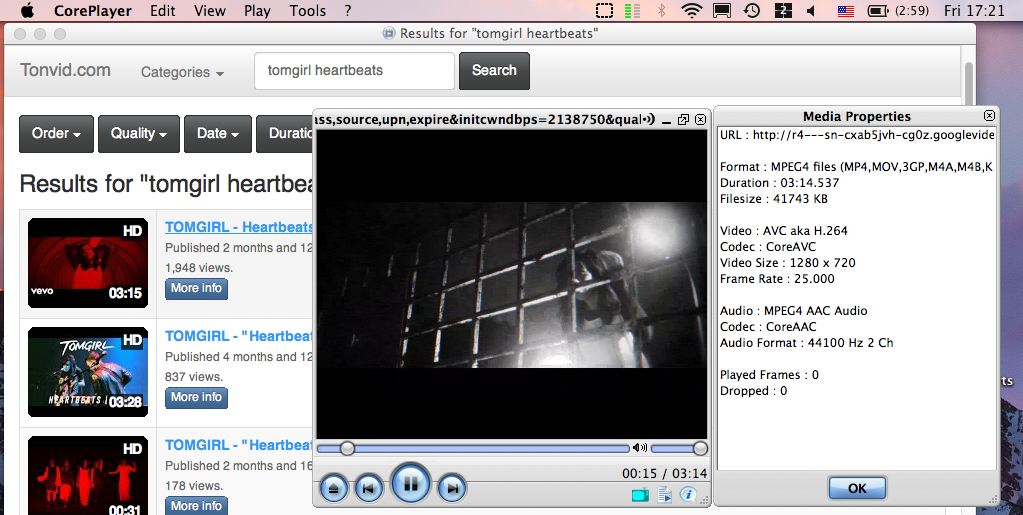Open the Date filter dropdown
This screenshot has width=1023, height=515.
(218, 134)
